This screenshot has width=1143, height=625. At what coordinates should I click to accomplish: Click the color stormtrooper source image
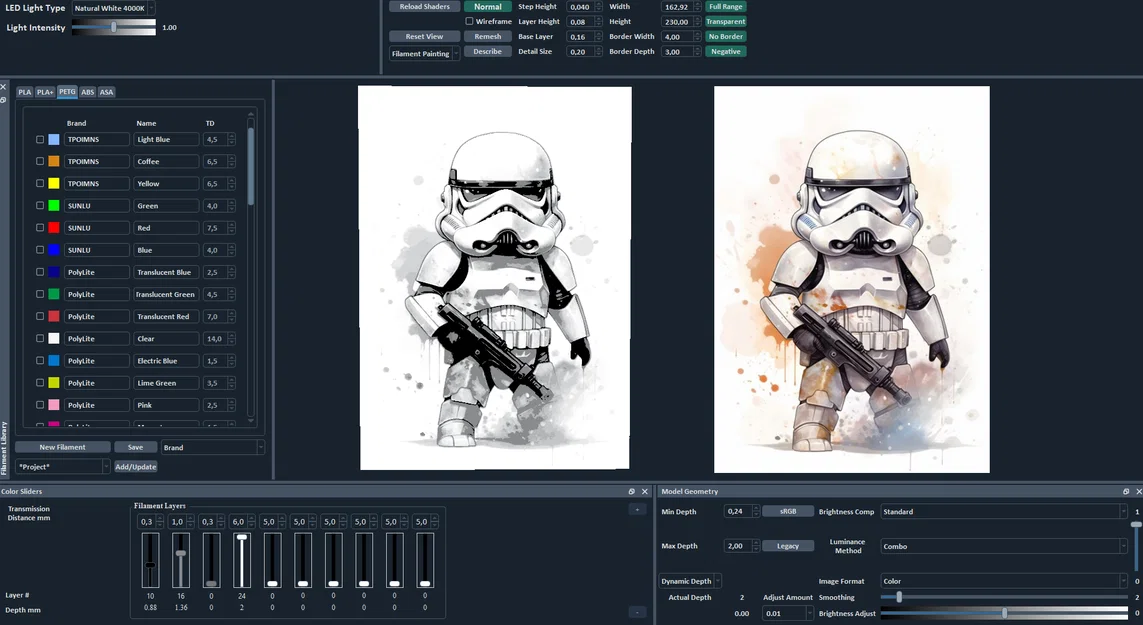pos(851,279)
